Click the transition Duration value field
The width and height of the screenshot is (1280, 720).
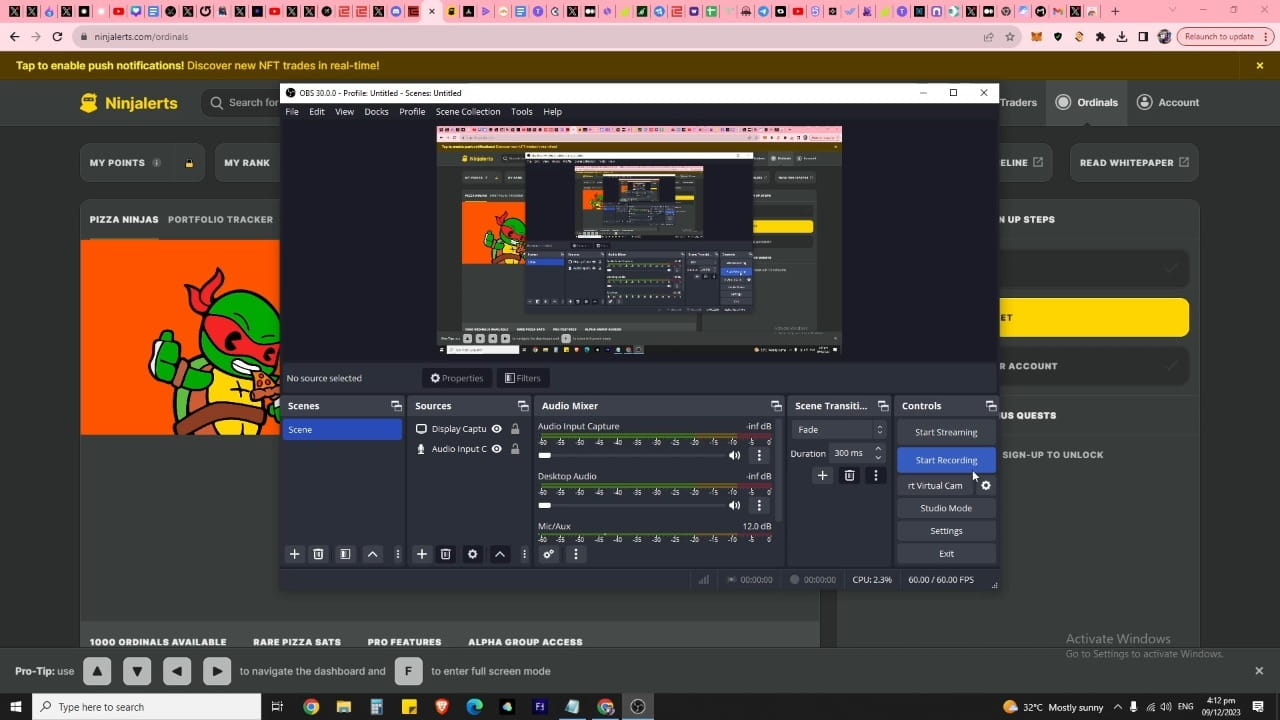click(x=851, y=453)
